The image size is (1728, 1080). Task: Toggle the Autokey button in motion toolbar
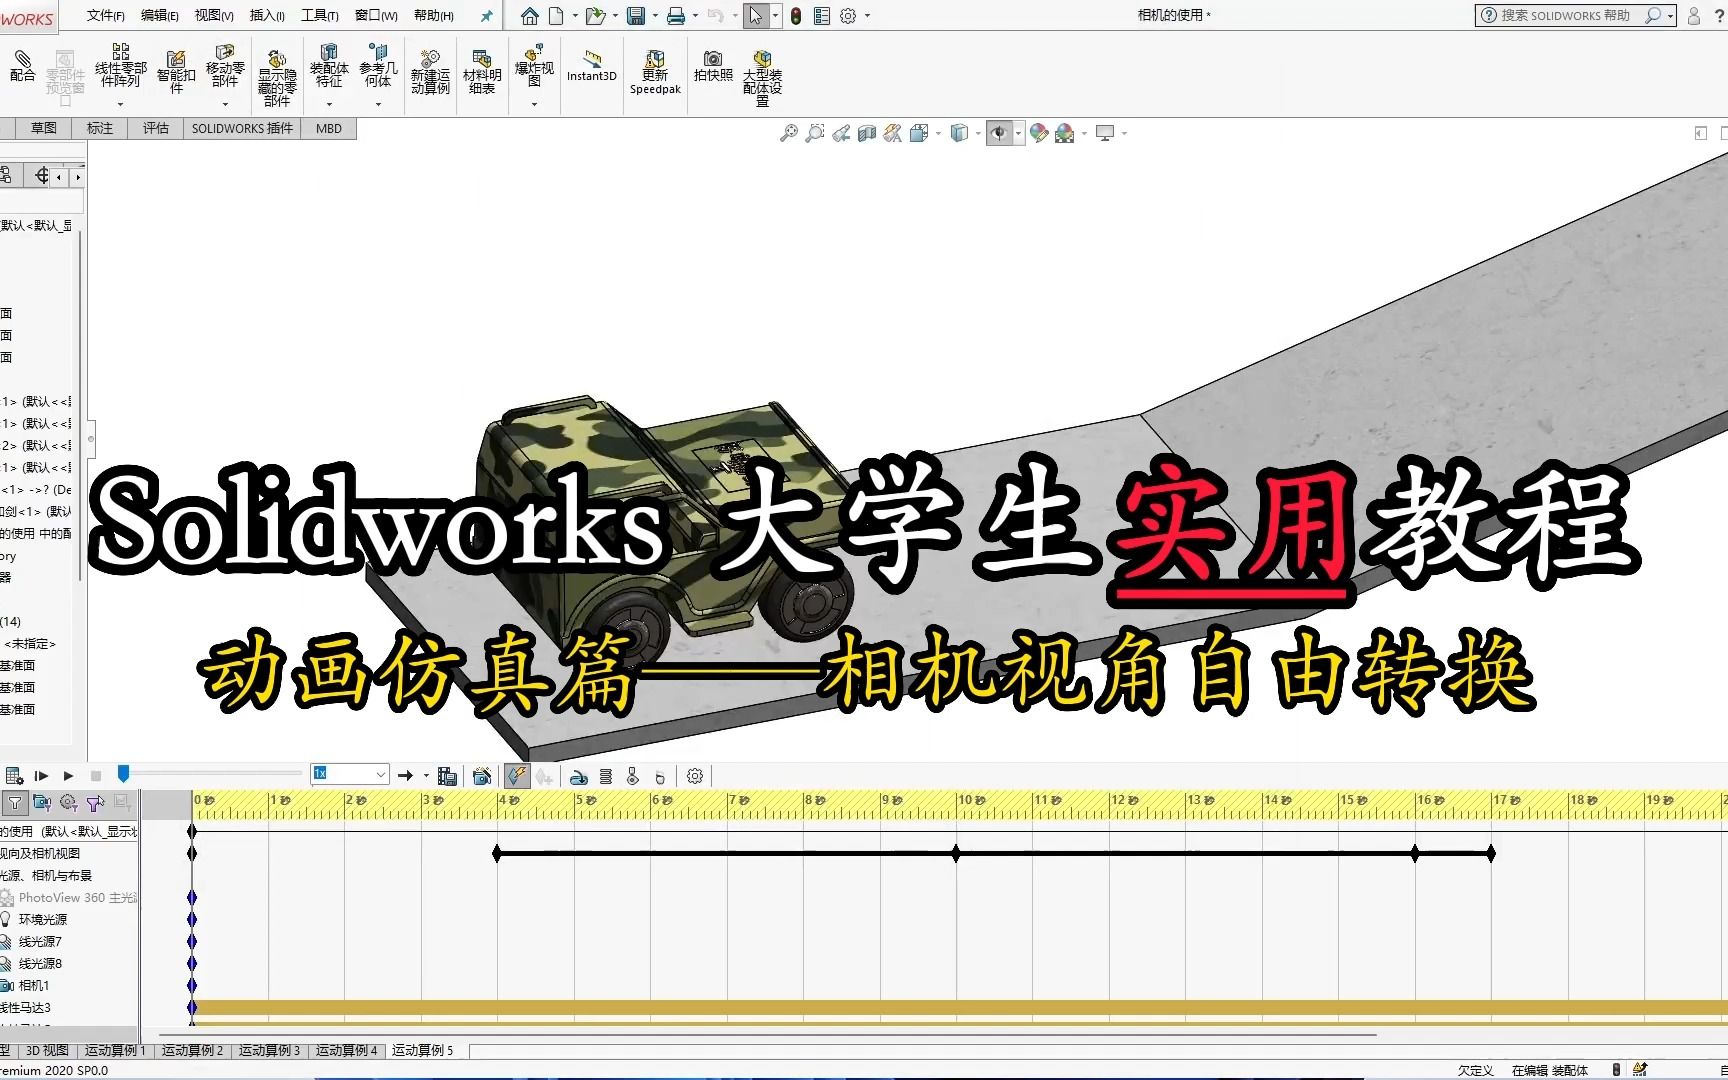[x=517, y=776]
